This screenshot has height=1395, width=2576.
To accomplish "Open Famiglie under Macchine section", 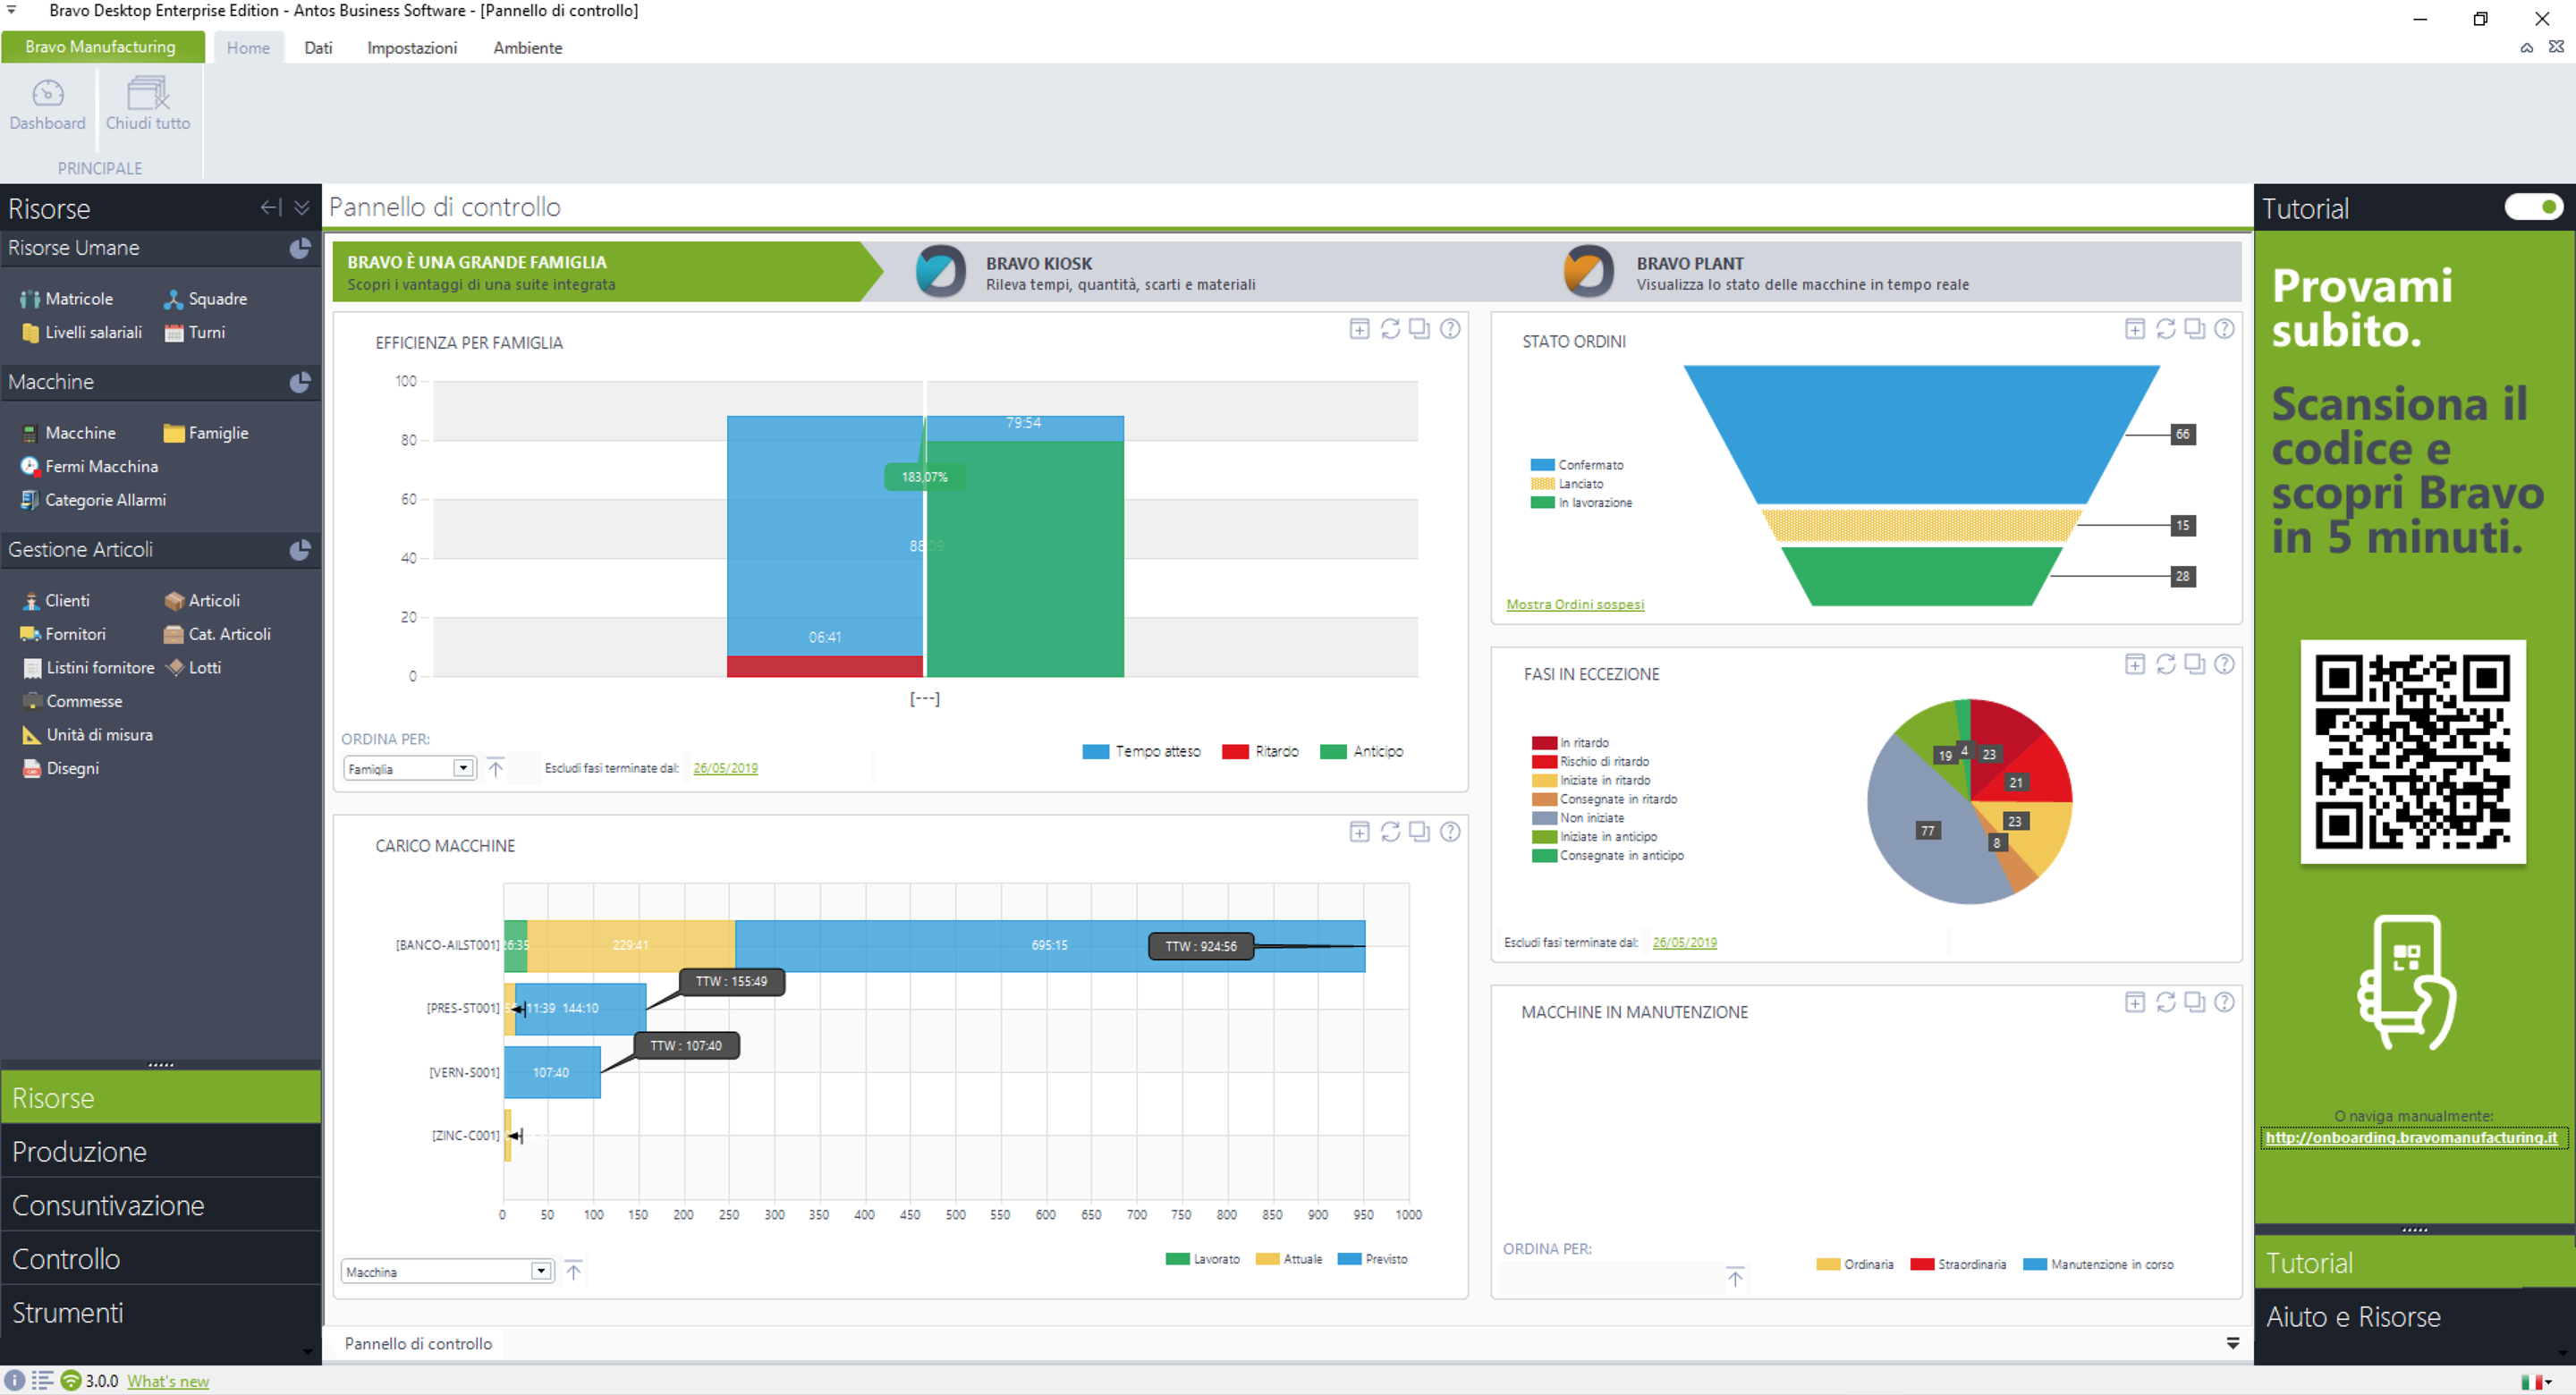I will (x=206, y=432).
